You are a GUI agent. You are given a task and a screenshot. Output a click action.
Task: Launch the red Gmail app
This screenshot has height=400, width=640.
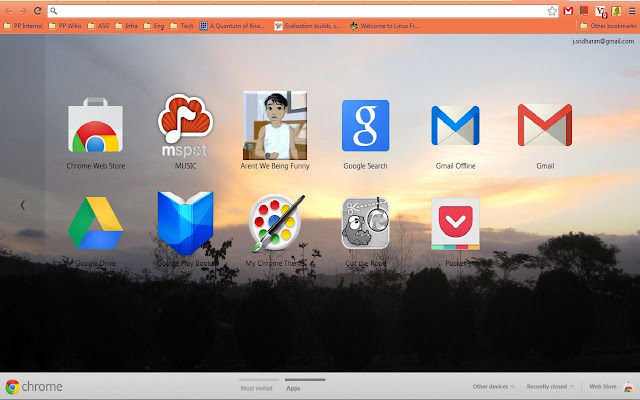545,125
